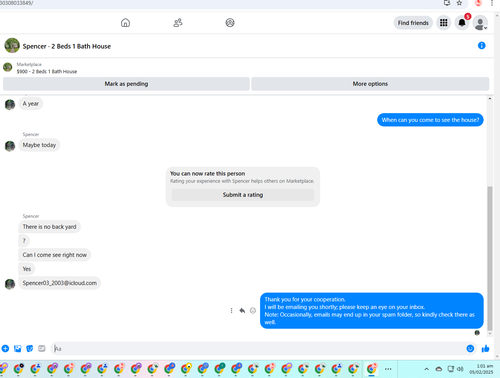Choose a GIF icon in composer
Image resolution: width=500 pixels, height=378 pixels.
pos(42,349)
